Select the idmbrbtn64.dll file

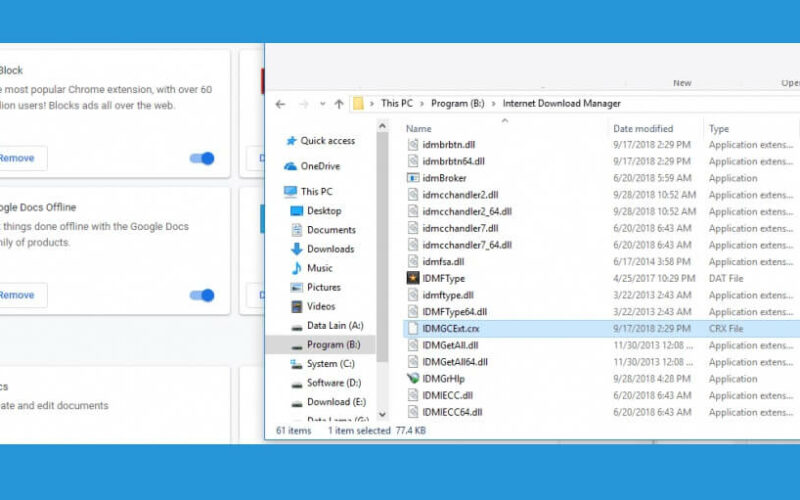453,162
